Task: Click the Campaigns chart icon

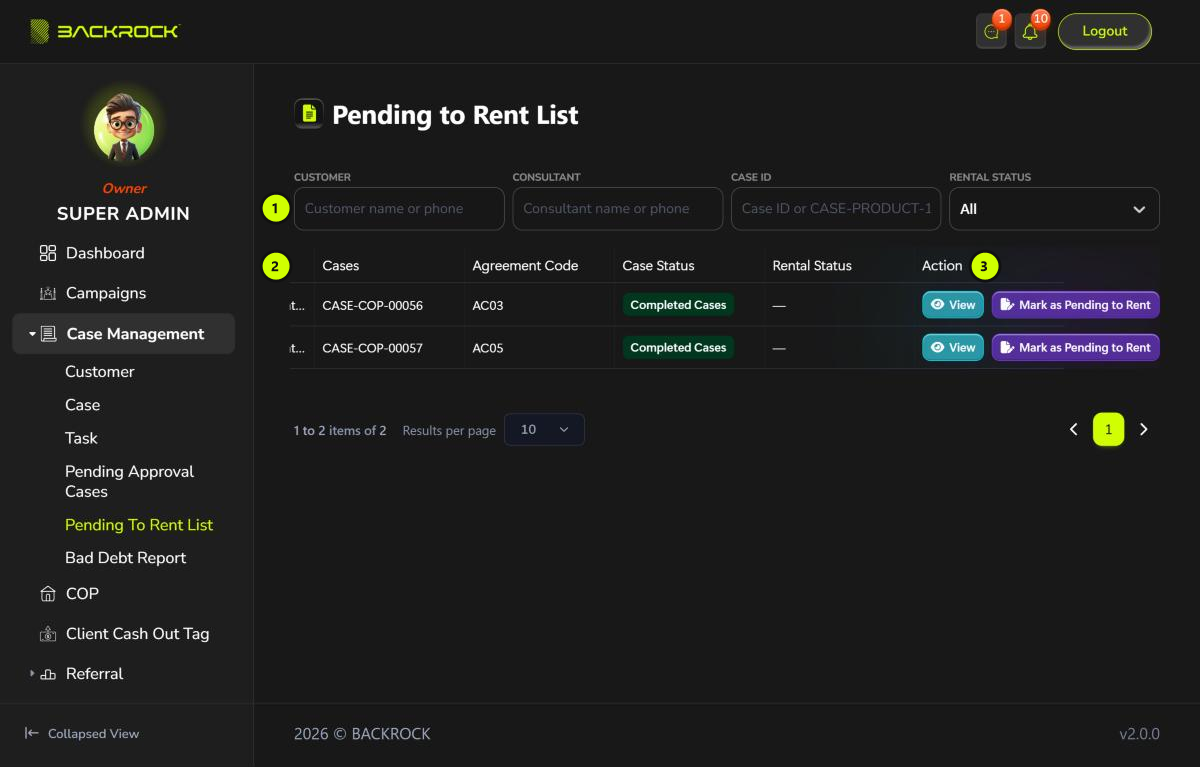Action: (x=48, y=293)
